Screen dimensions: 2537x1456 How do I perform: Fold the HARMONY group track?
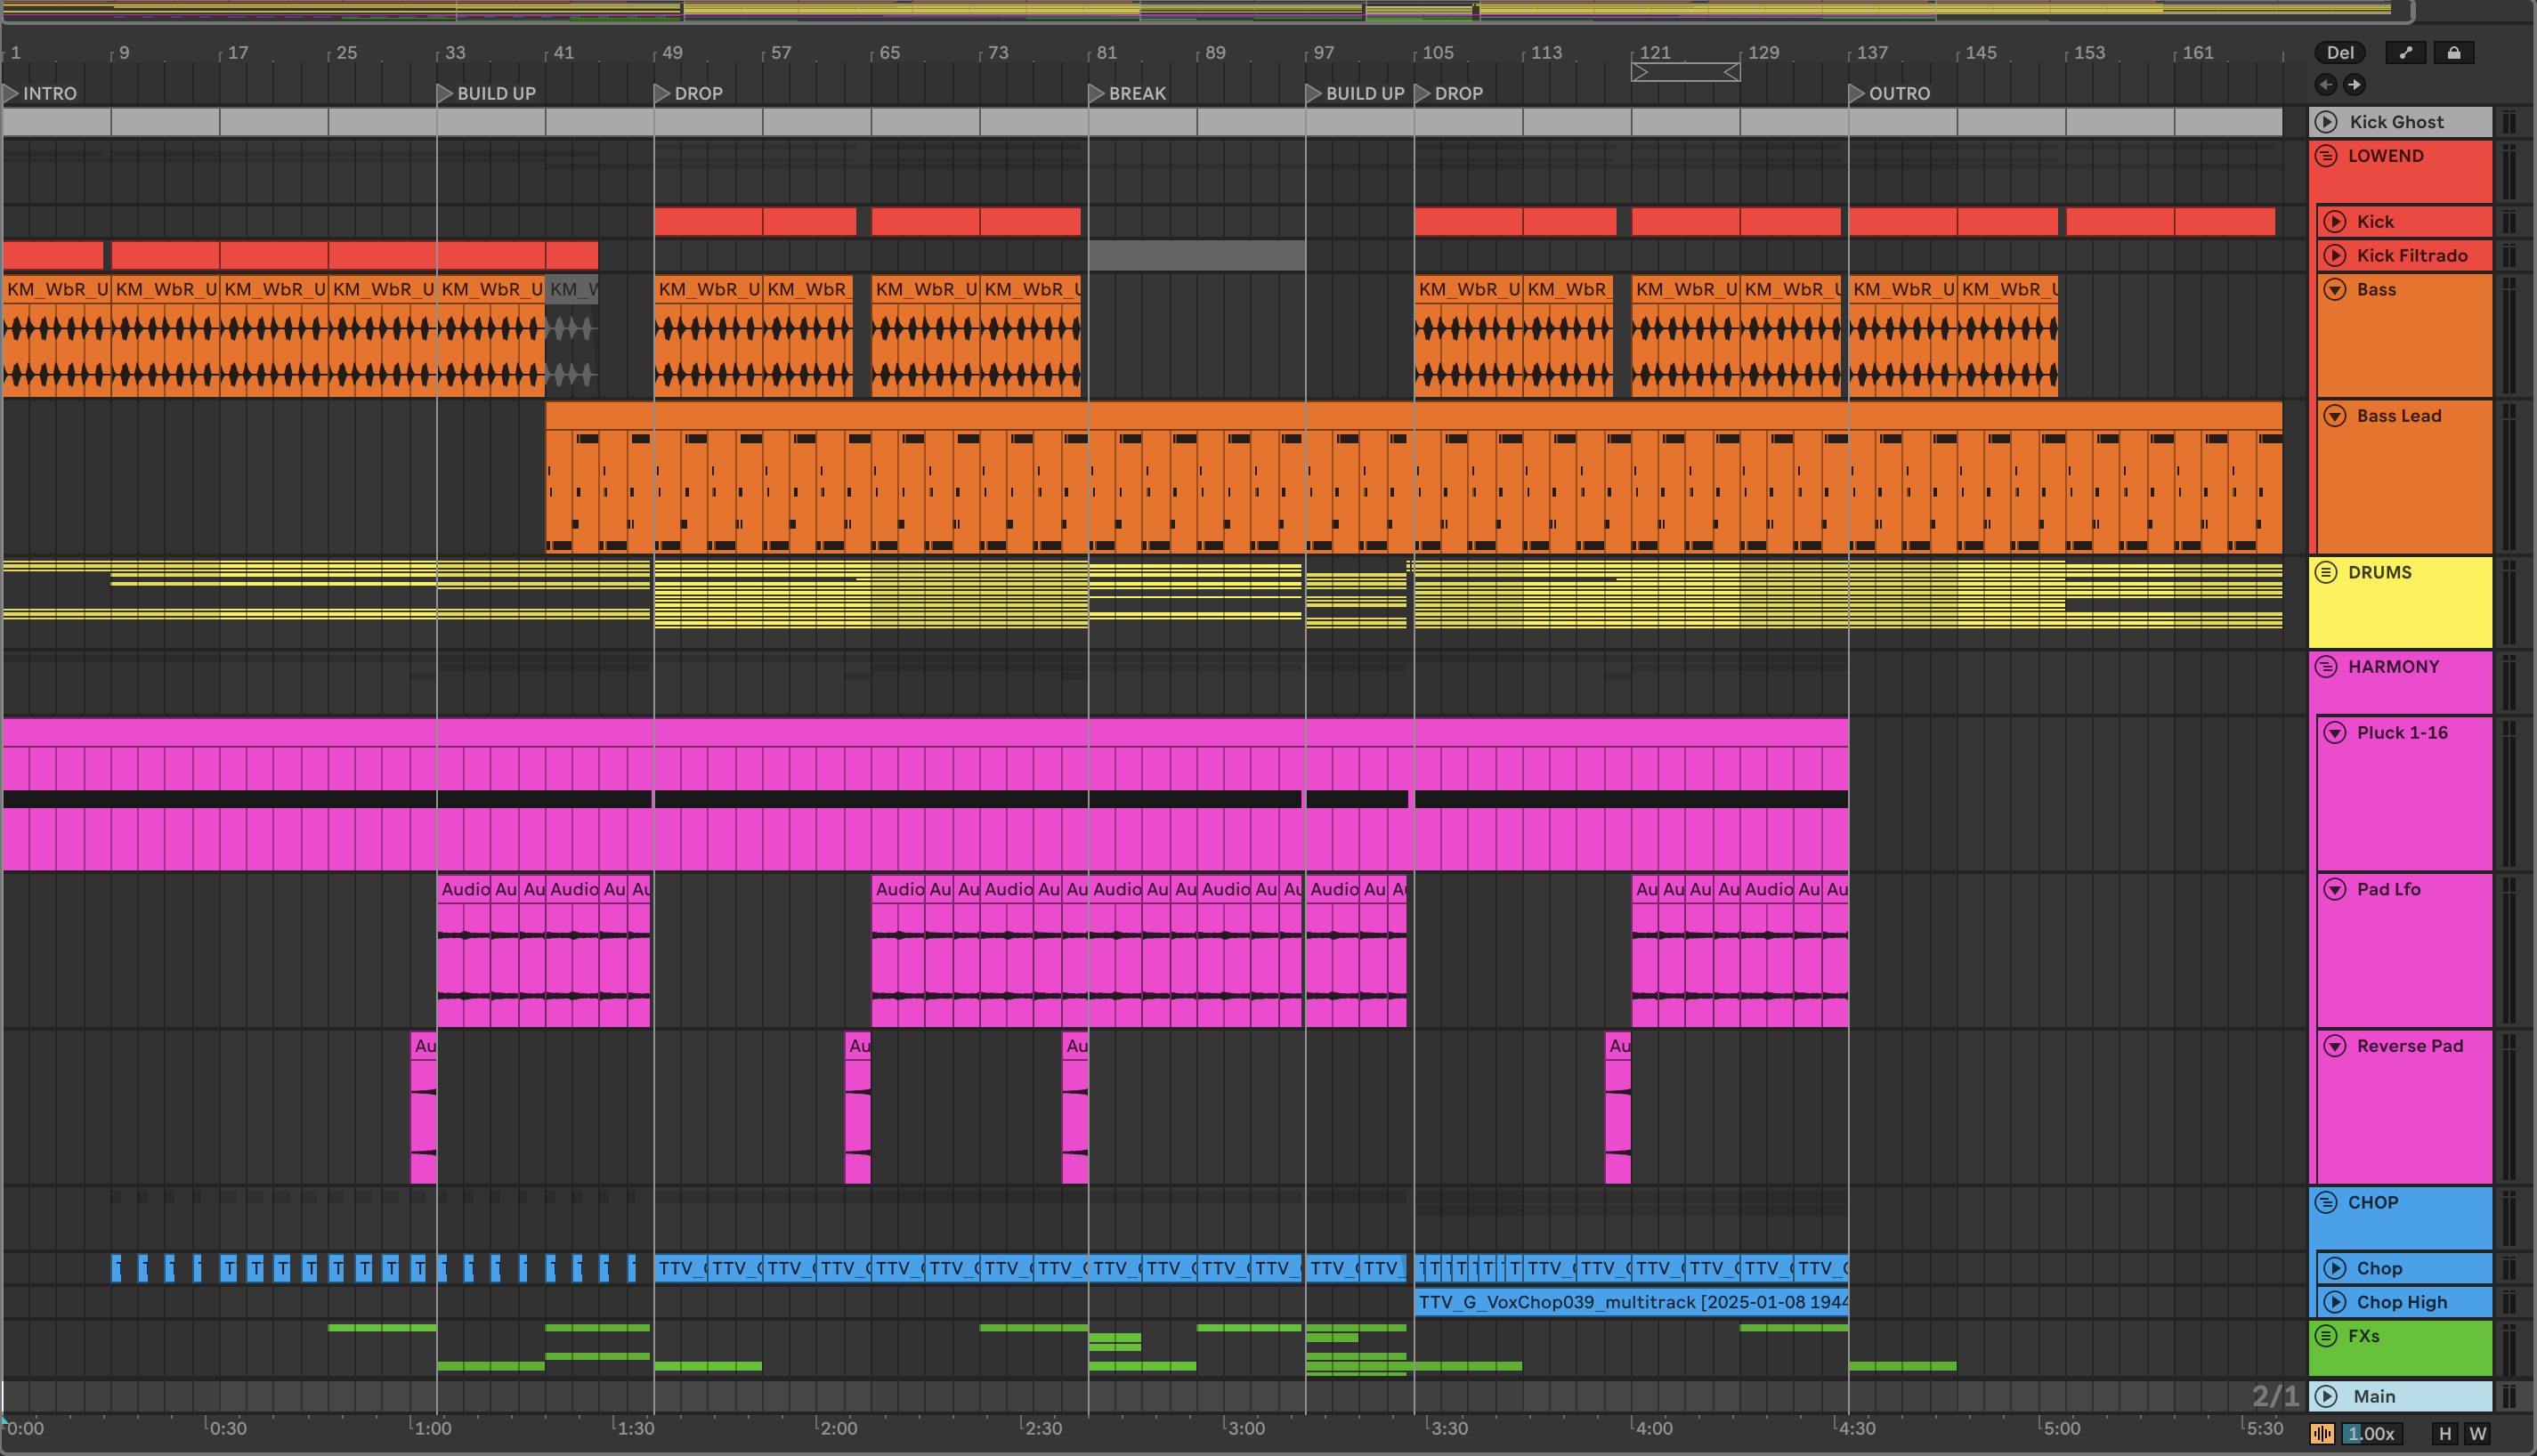coord(2327,667)
